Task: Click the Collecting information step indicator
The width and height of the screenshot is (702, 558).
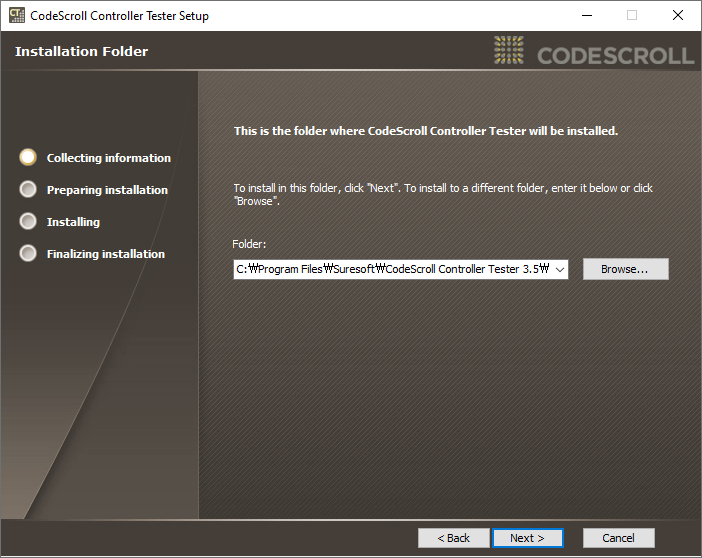Action: (x=28, y=157)
